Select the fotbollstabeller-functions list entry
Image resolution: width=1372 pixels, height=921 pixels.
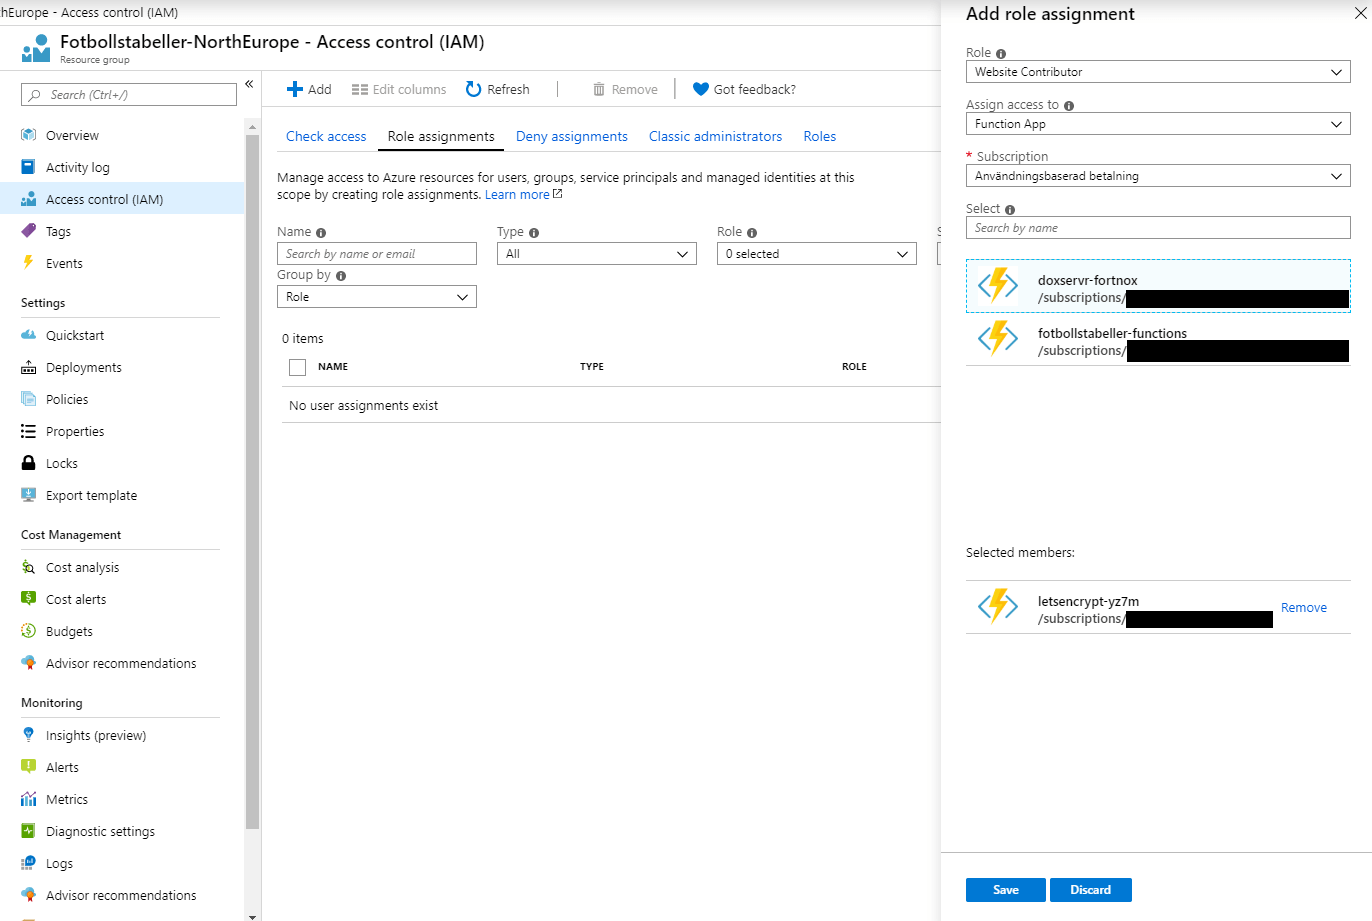[1158, 341]
